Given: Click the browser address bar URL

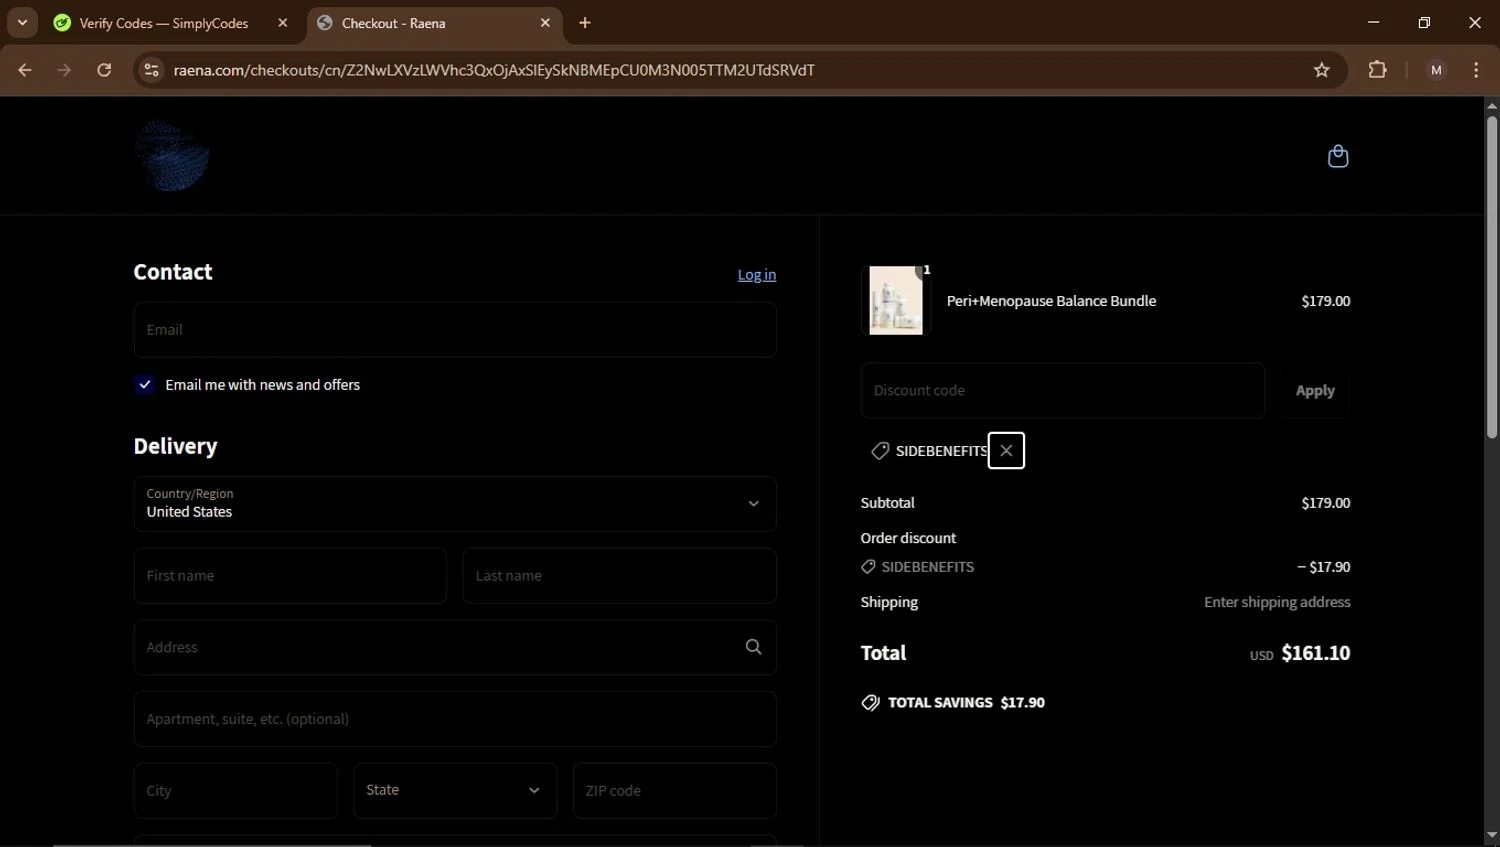Looking at the screenshot, I should point(494,70).
